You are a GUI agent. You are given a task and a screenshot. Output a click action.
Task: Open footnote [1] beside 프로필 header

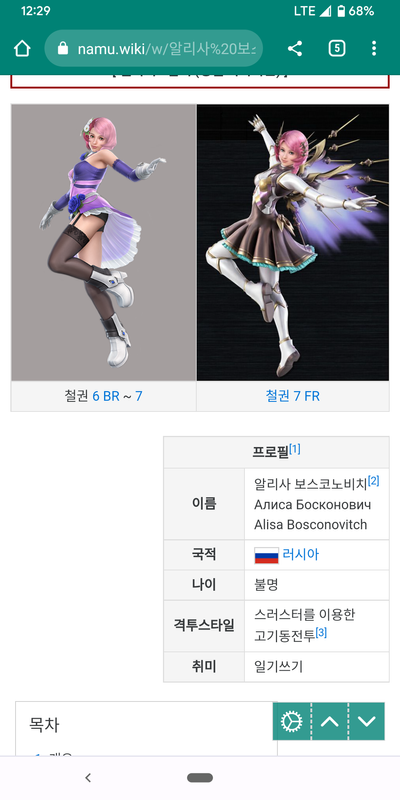pos(295,449)
